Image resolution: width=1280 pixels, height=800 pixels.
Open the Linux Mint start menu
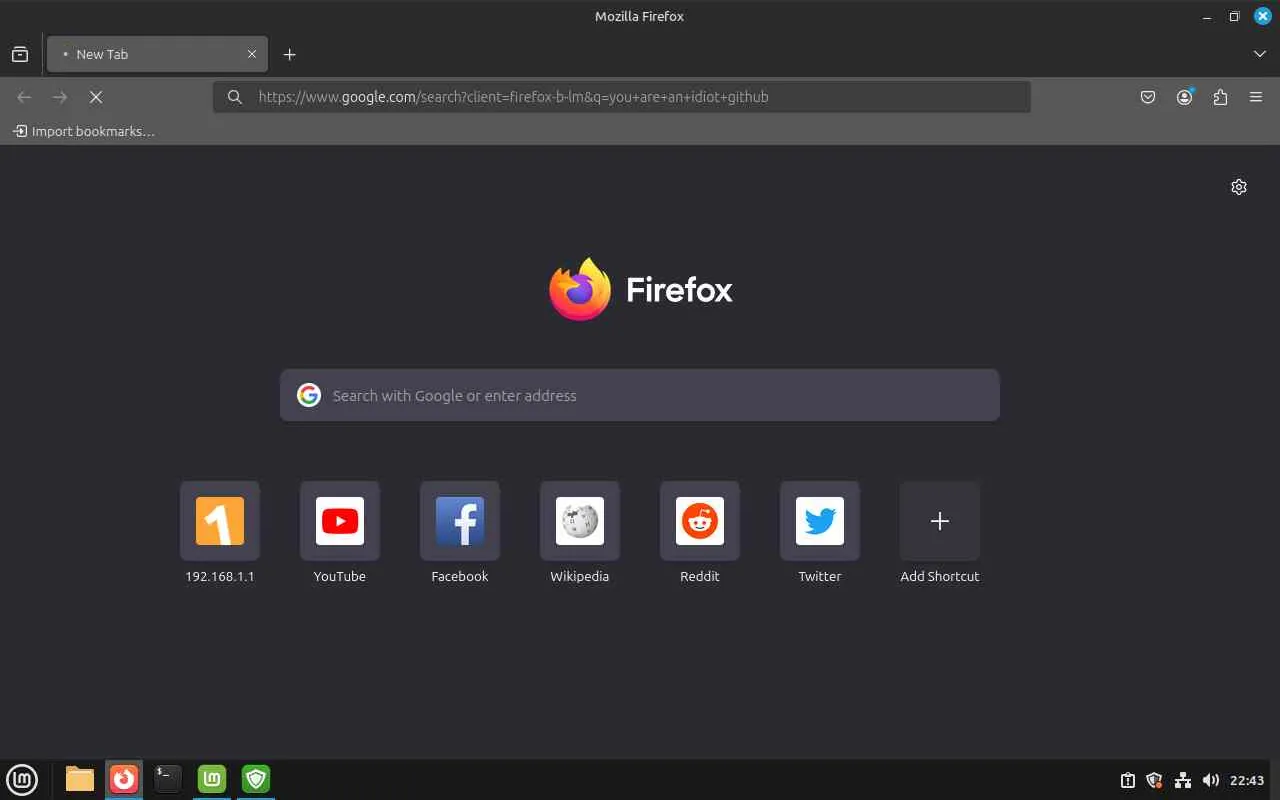click(x=22, y=779)
